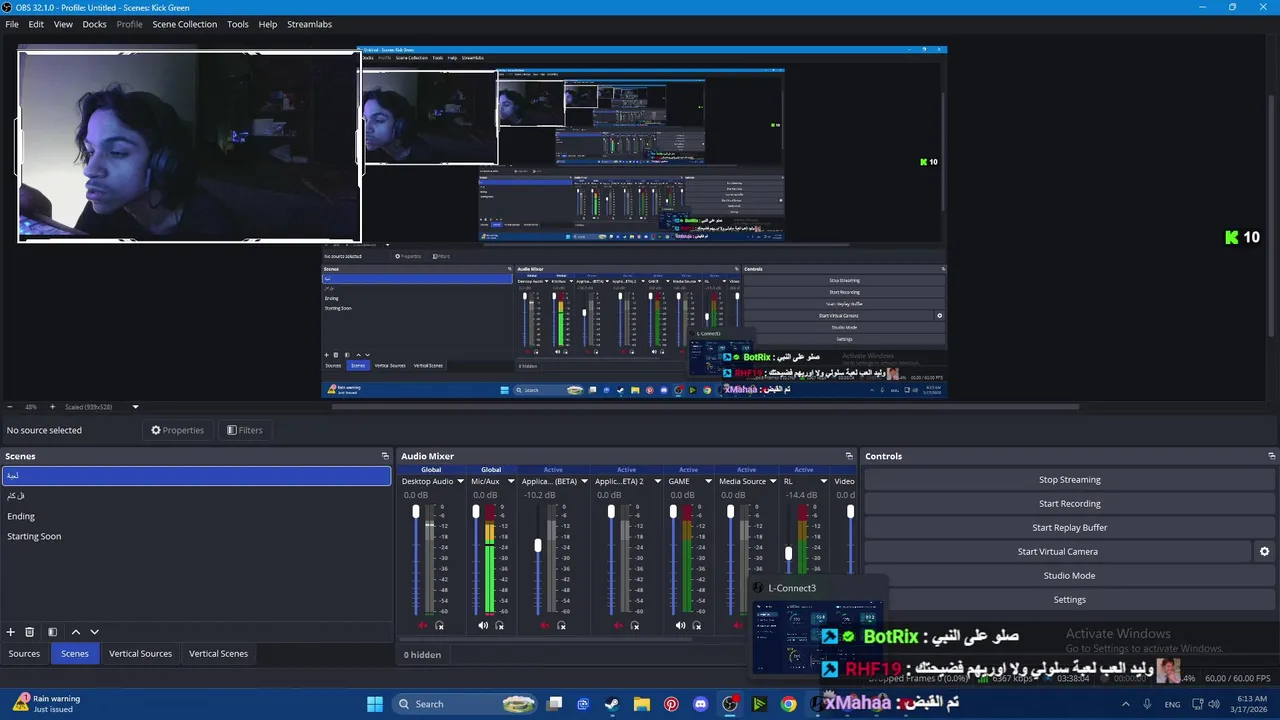The image size is (1280, 720).
Task: Toggle monitoring for GAME channel
Action: click(697, 626)
